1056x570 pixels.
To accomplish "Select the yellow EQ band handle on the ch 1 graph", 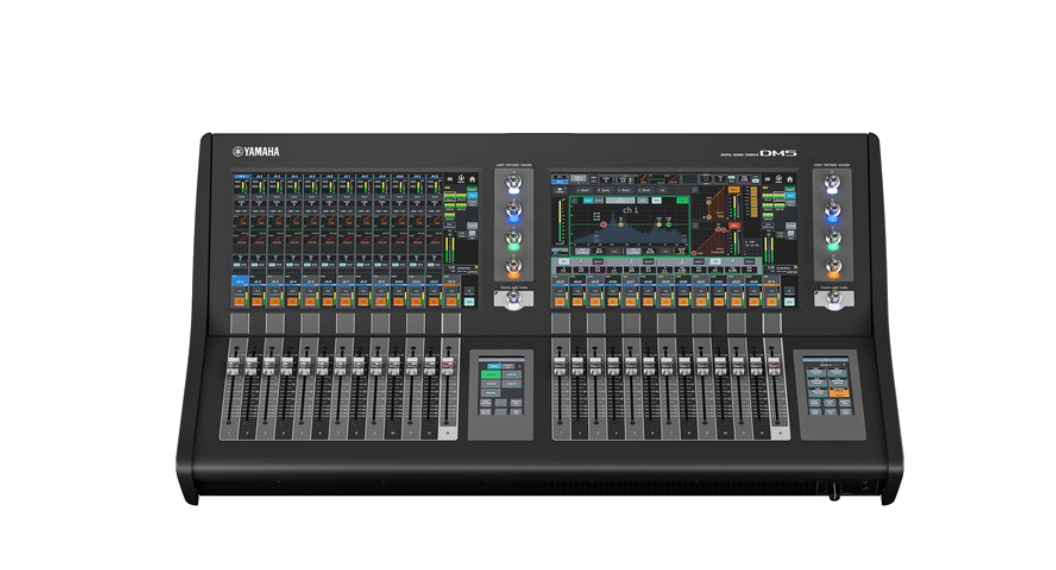I will pos(659,225).
